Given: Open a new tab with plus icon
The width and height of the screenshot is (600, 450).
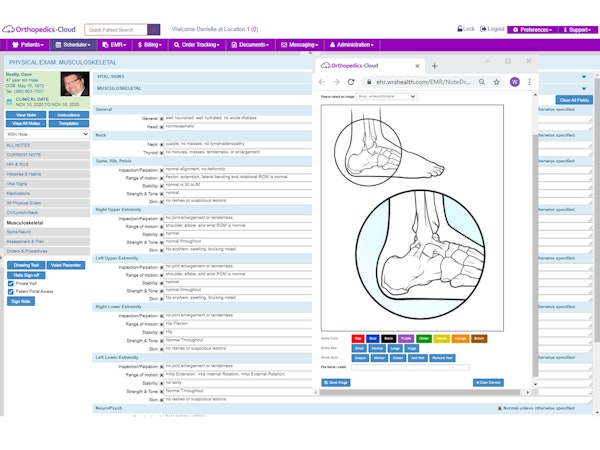Looking at the screenshot, I should [434, 66].
